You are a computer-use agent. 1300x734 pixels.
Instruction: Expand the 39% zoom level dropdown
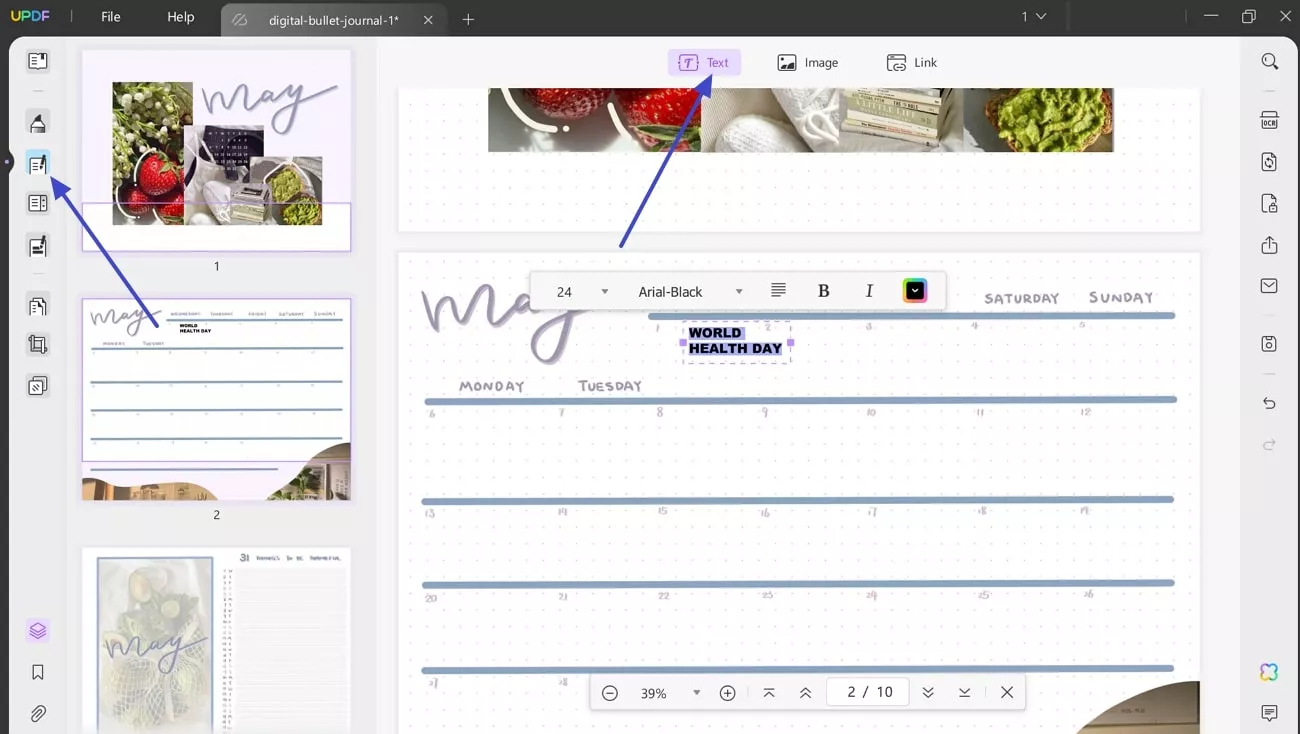pos(697,692)
